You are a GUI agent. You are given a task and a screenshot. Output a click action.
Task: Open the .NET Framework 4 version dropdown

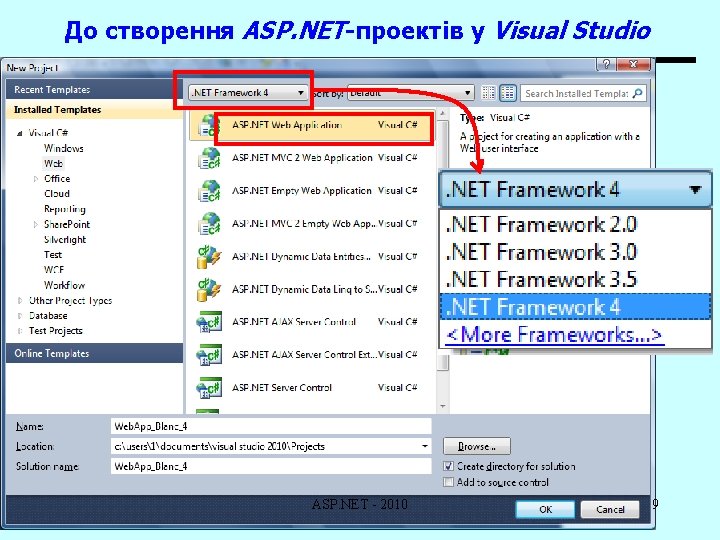(x=248, y=93)
